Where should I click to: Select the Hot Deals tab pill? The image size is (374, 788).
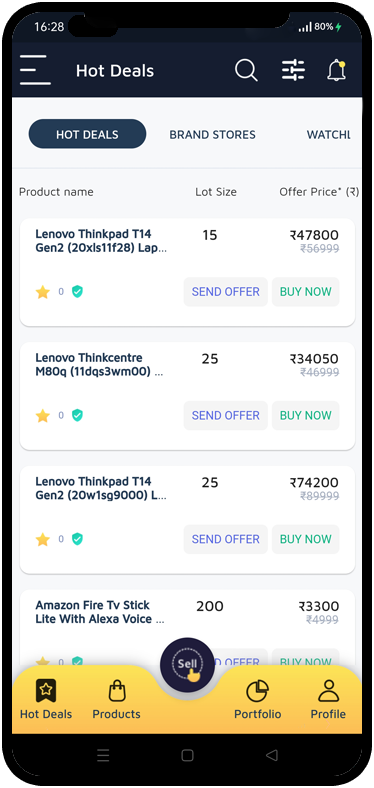click(x=87, y=134)
